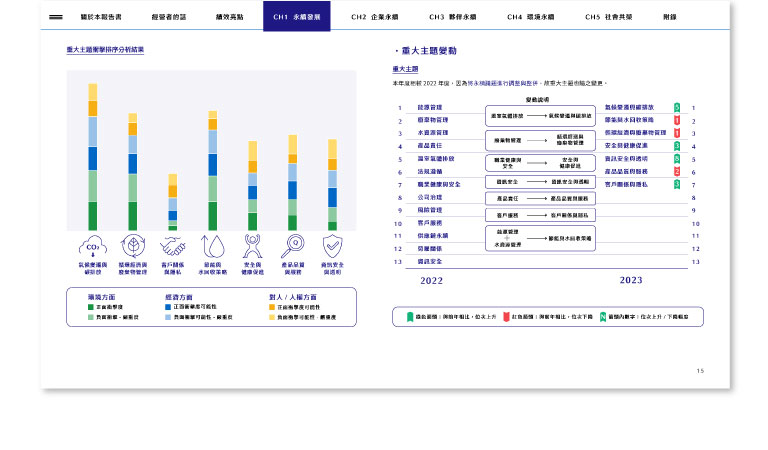Image resolution: width=768 pixels, height=450 pixels.
Task: Click the 重大主題 underlined heading link
Action: tap(405, 69)
